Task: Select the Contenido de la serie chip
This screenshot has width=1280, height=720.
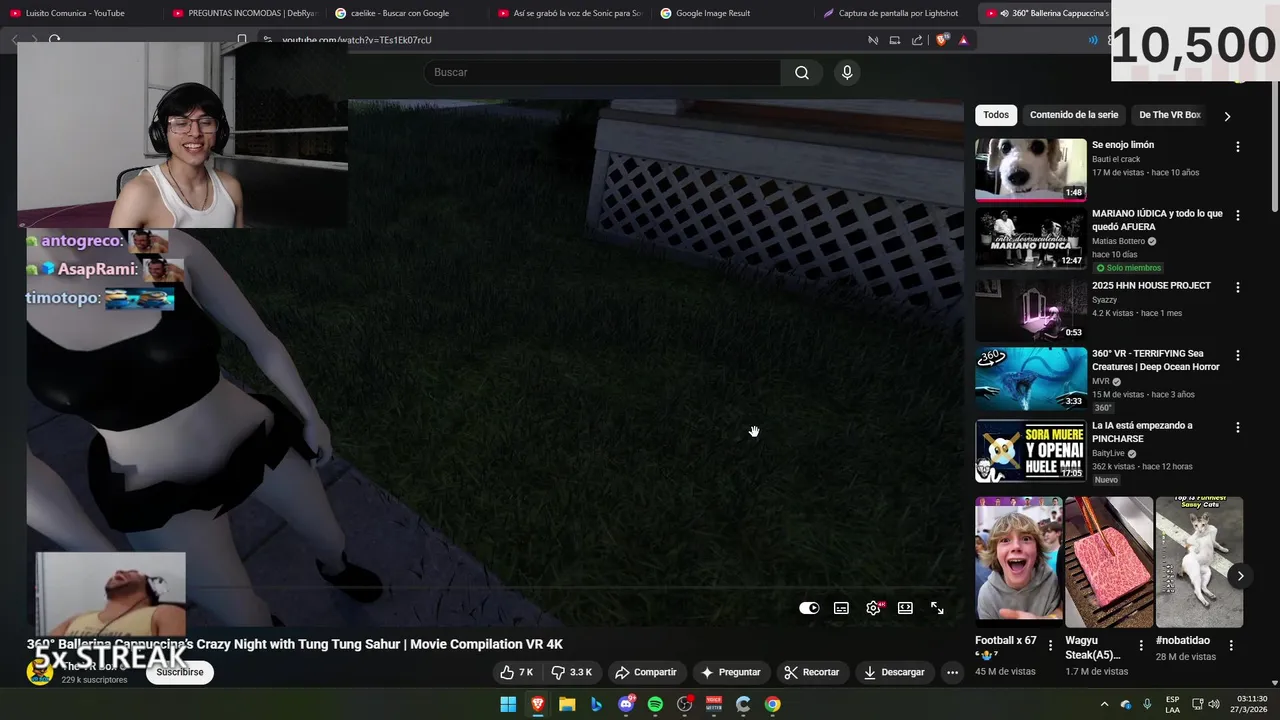Action: (1074, 115)
